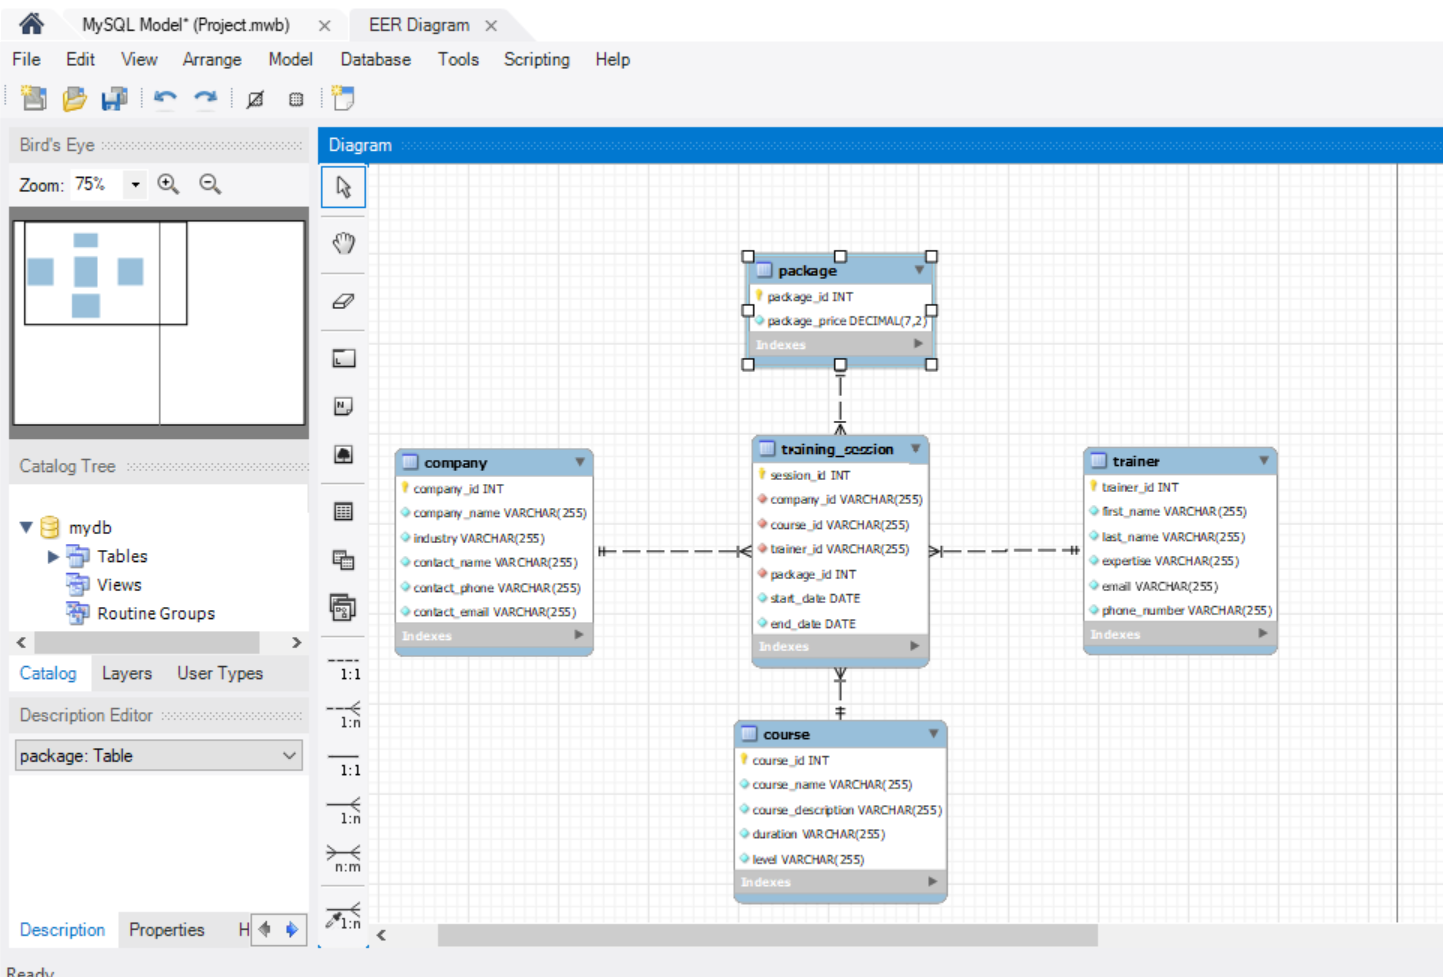
Task: Select the eraser deletion tool
Action: (343, 299)
